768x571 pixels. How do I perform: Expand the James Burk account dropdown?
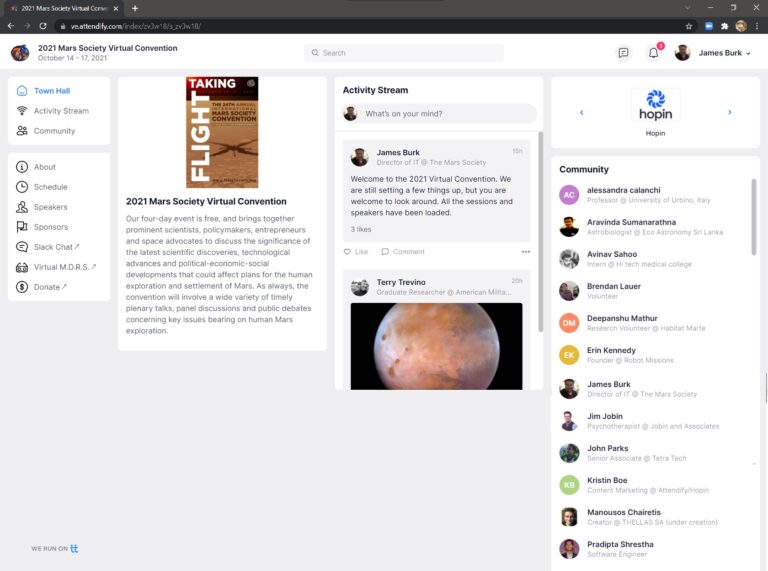(x=748, y=53)
